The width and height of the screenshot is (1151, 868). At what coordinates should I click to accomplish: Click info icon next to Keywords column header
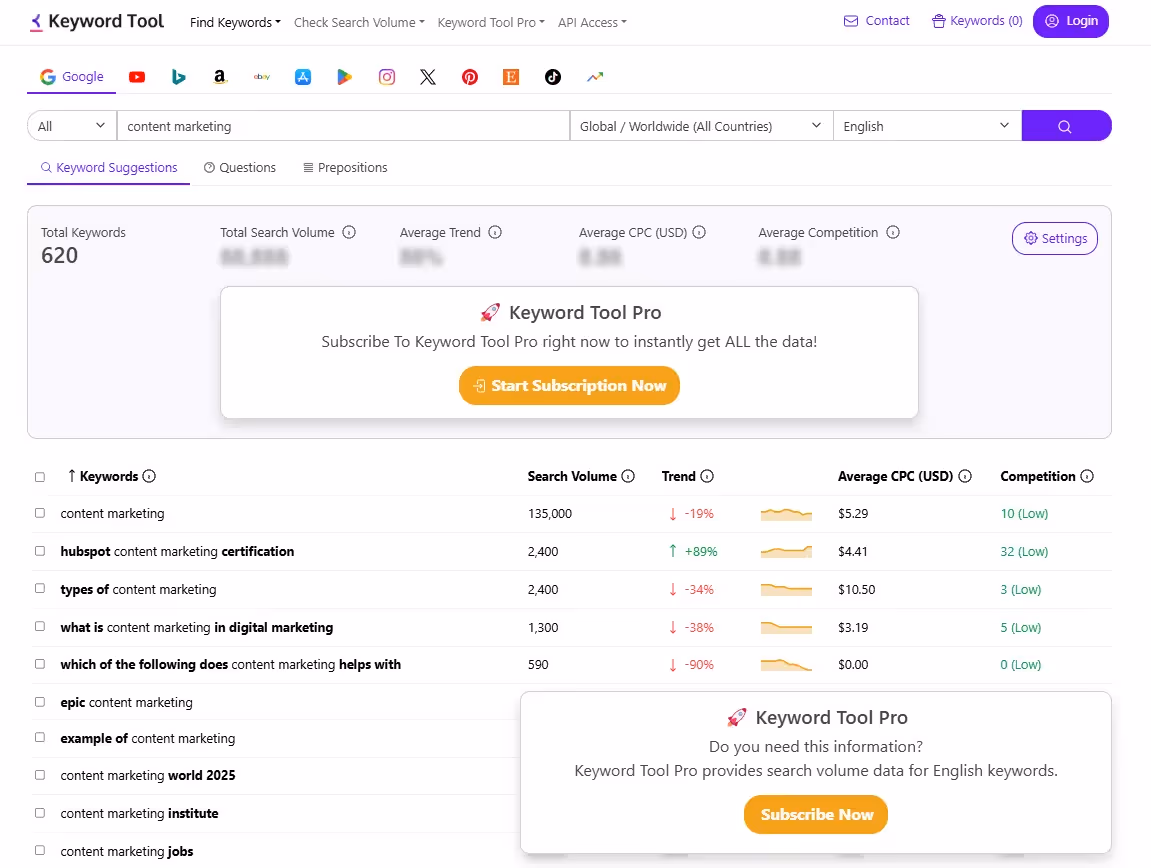(x=149, y=476)
